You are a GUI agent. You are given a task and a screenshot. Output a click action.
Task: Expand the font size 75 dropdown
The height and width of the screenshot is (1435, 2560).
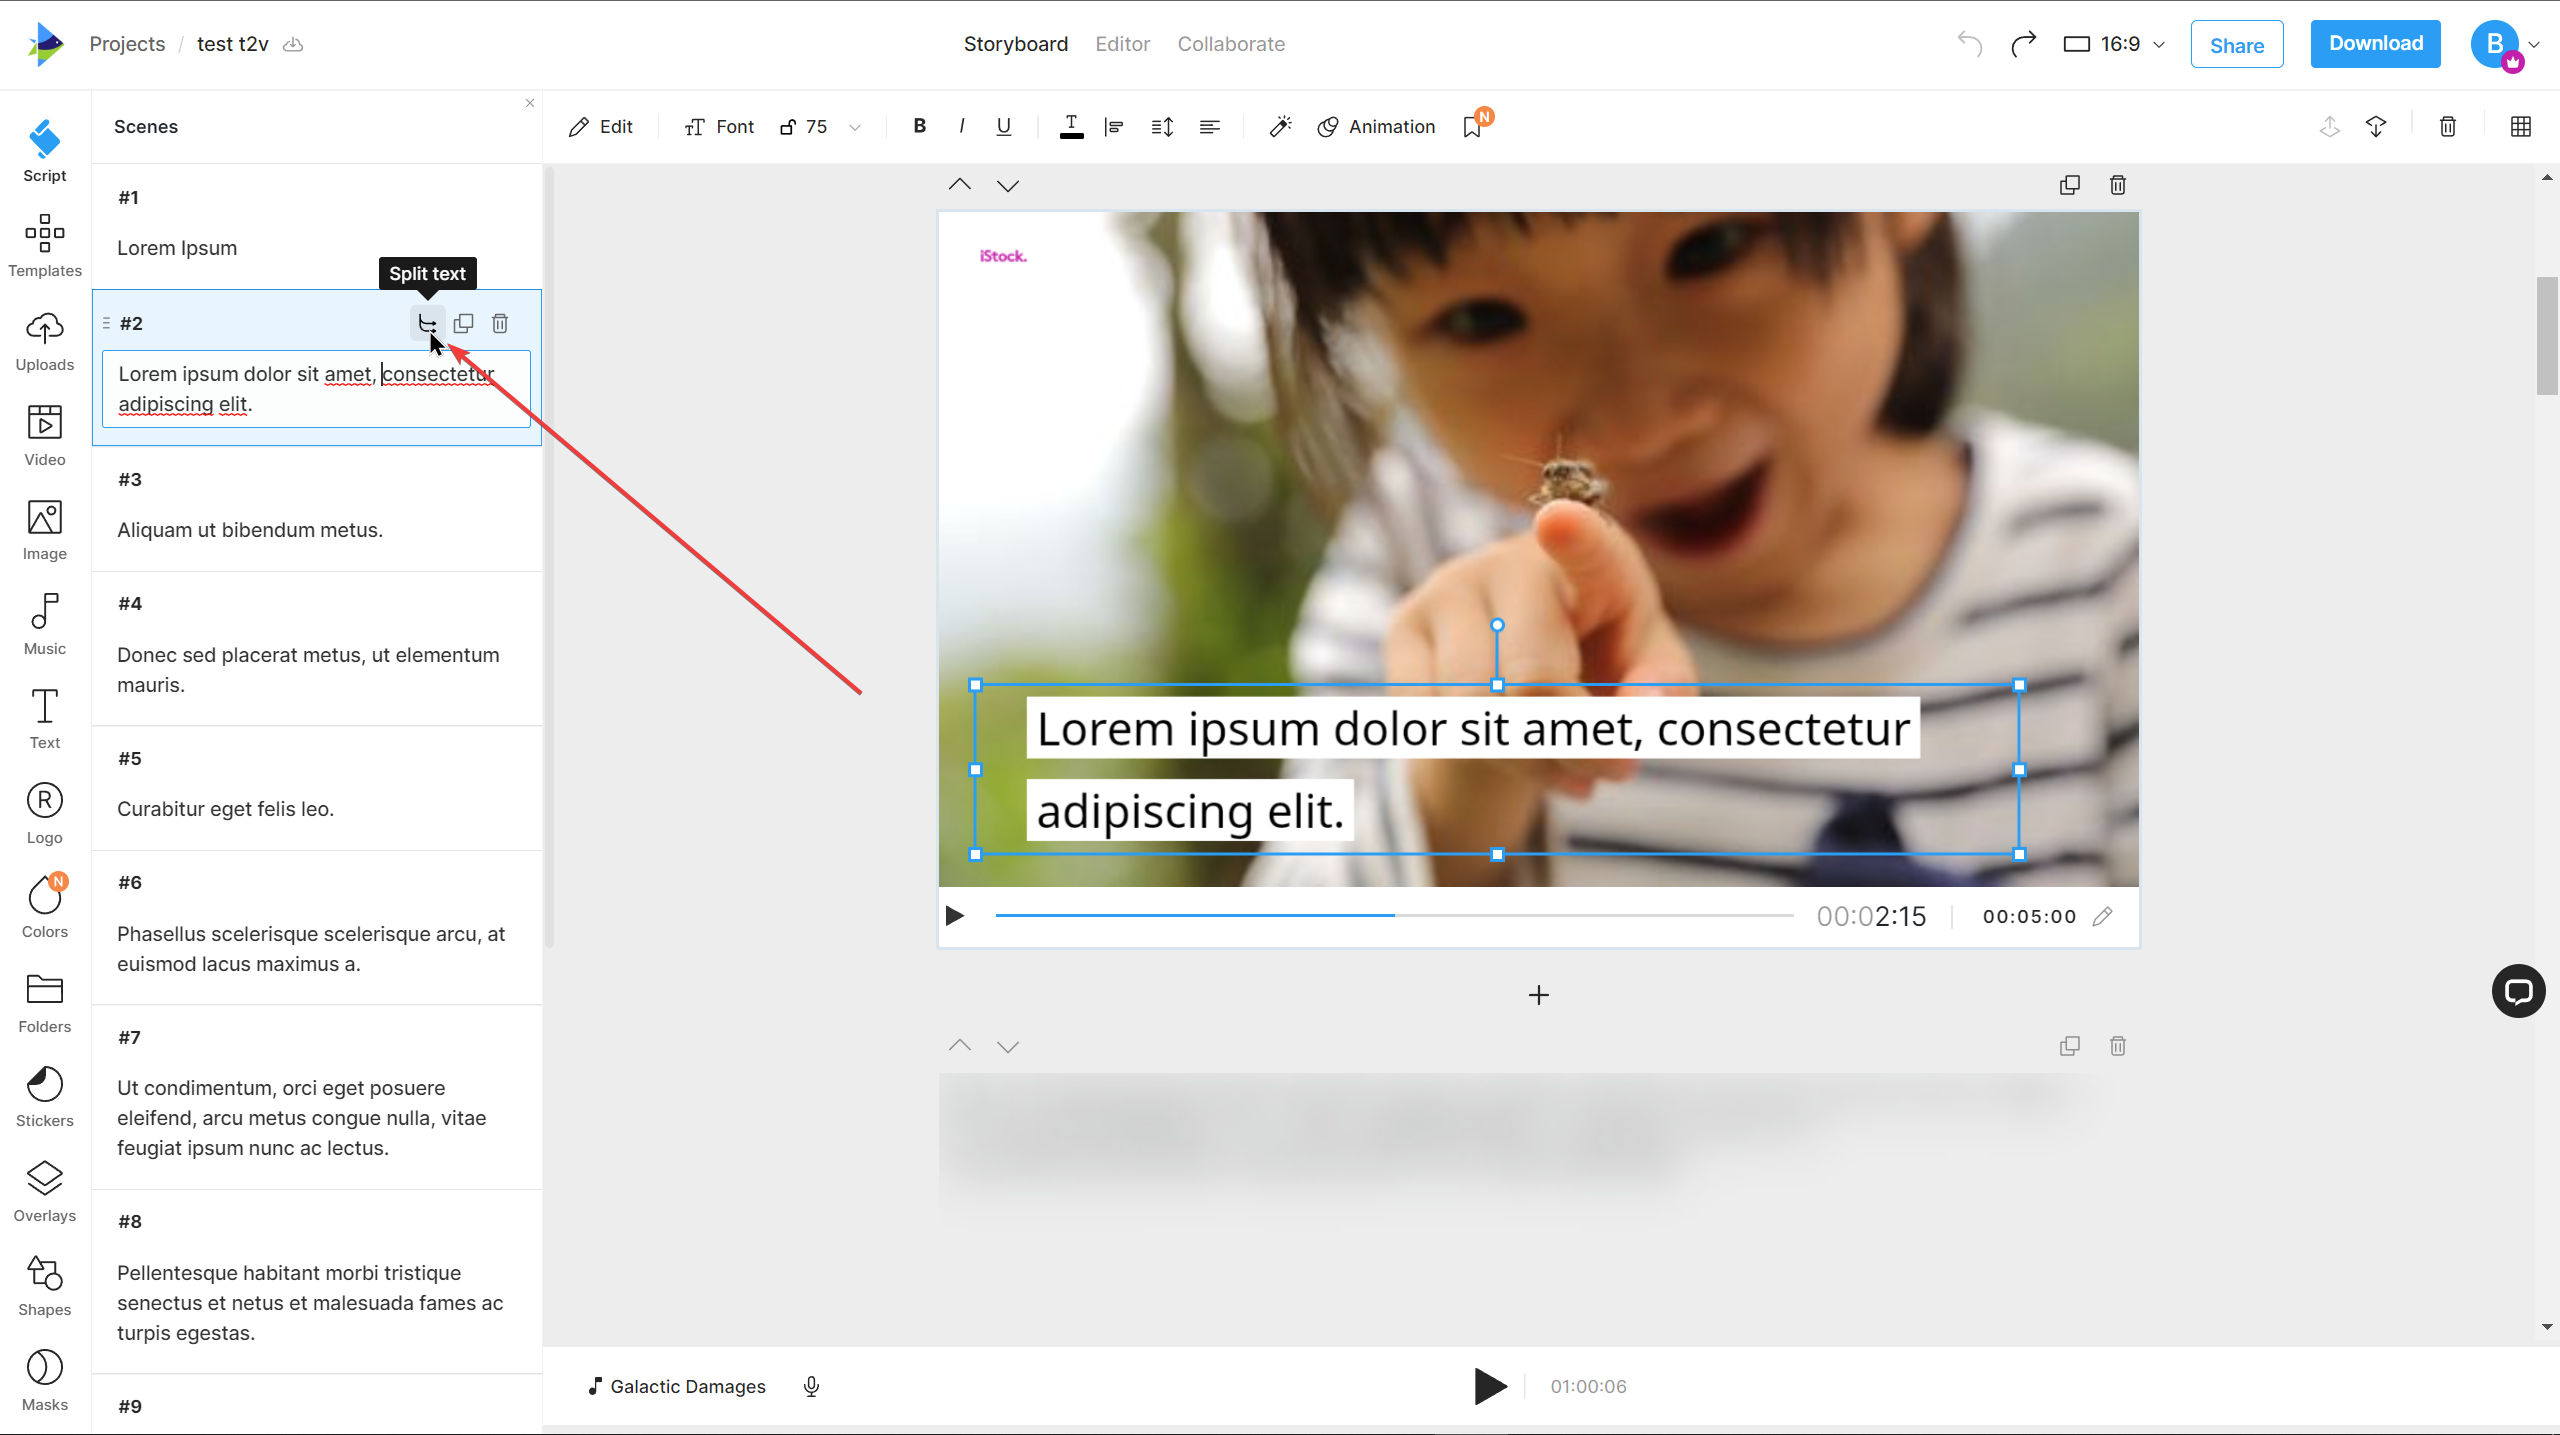point(855,128)
